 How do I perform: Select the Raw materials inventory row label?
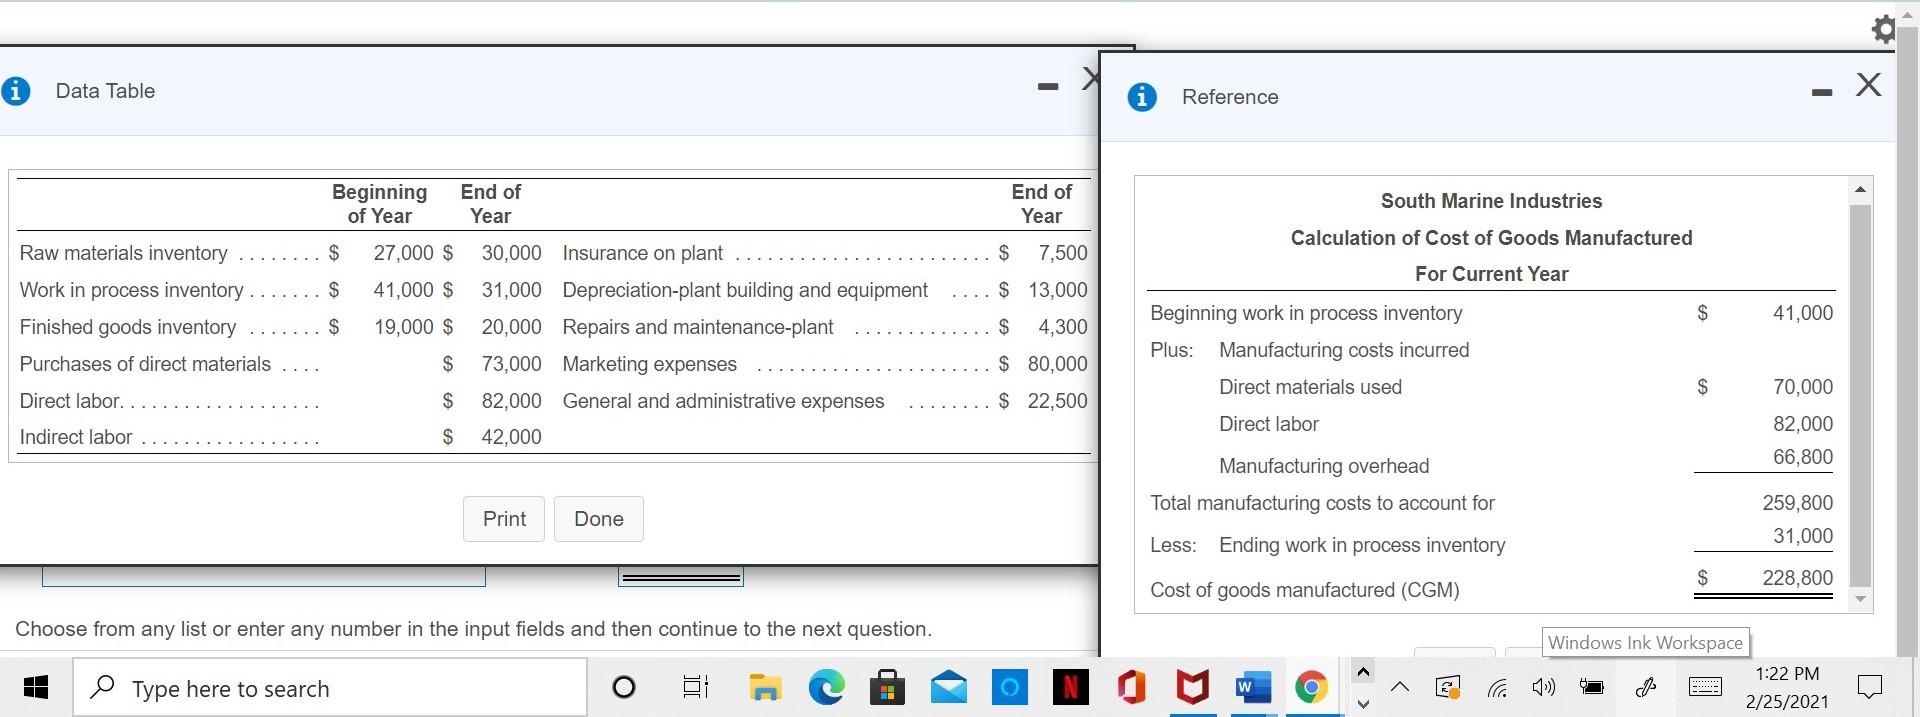123,253
